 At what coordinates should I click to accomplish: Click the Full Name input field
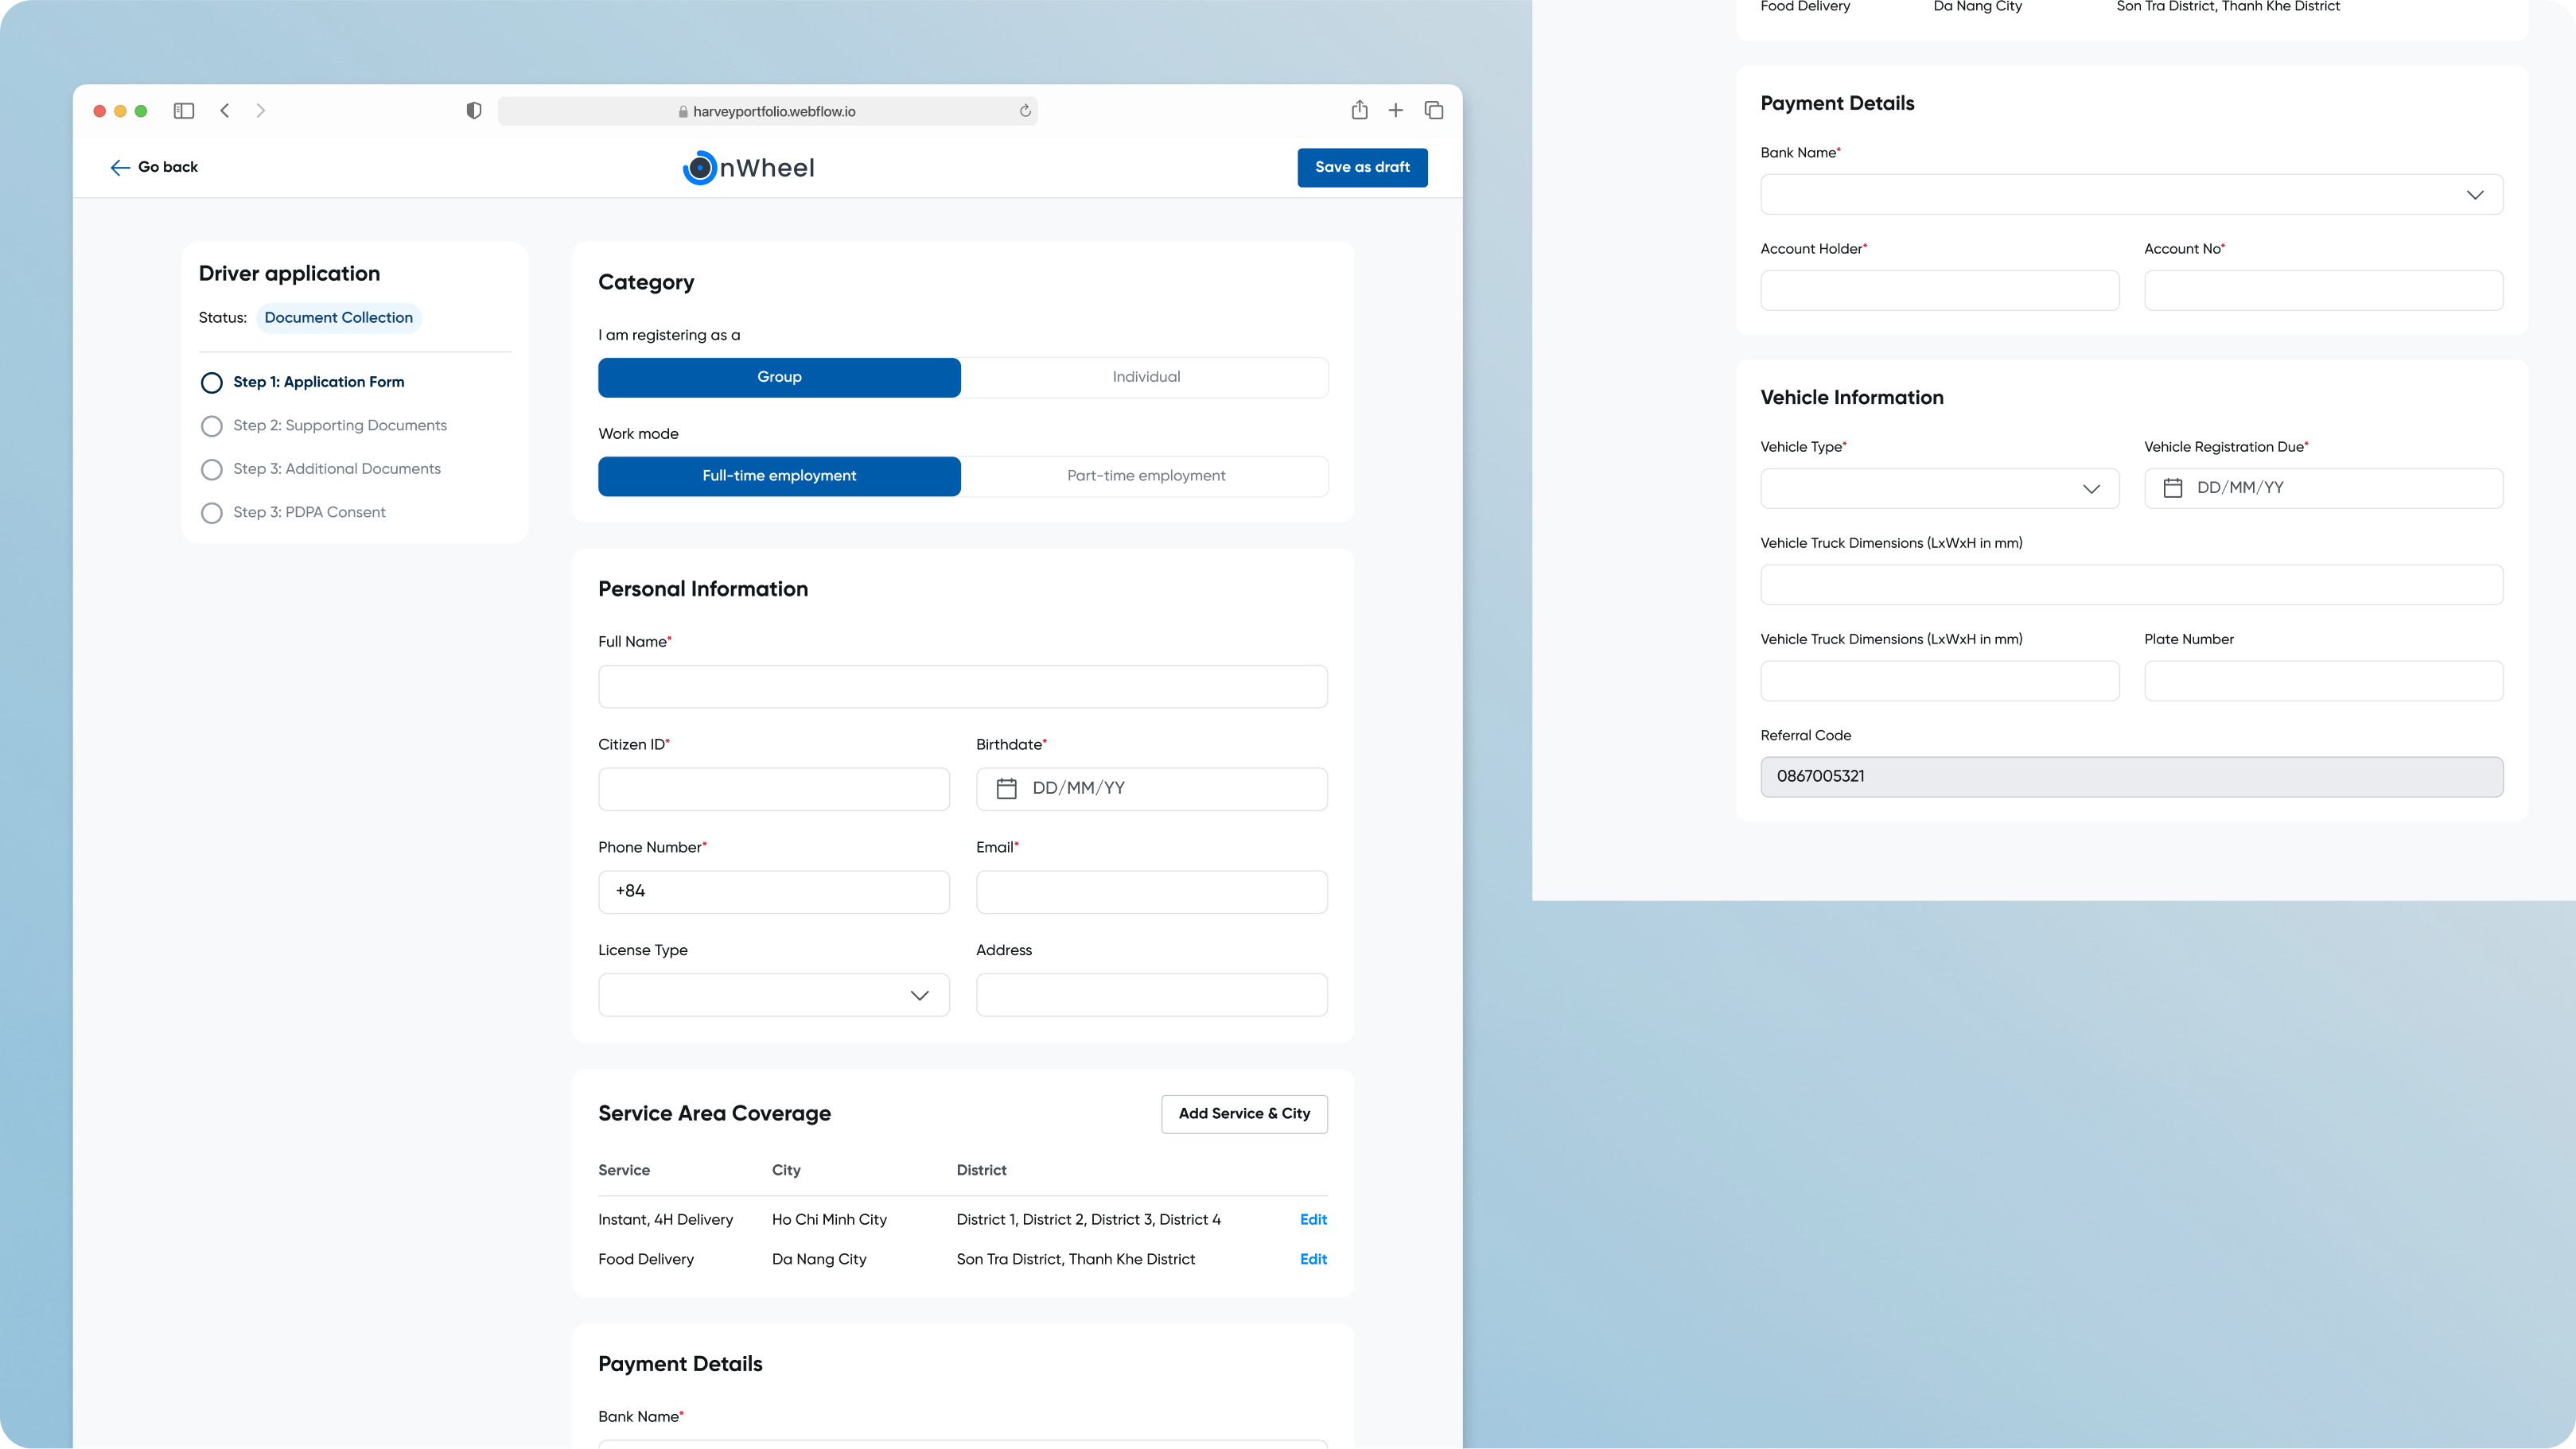(x=962, y=687)
